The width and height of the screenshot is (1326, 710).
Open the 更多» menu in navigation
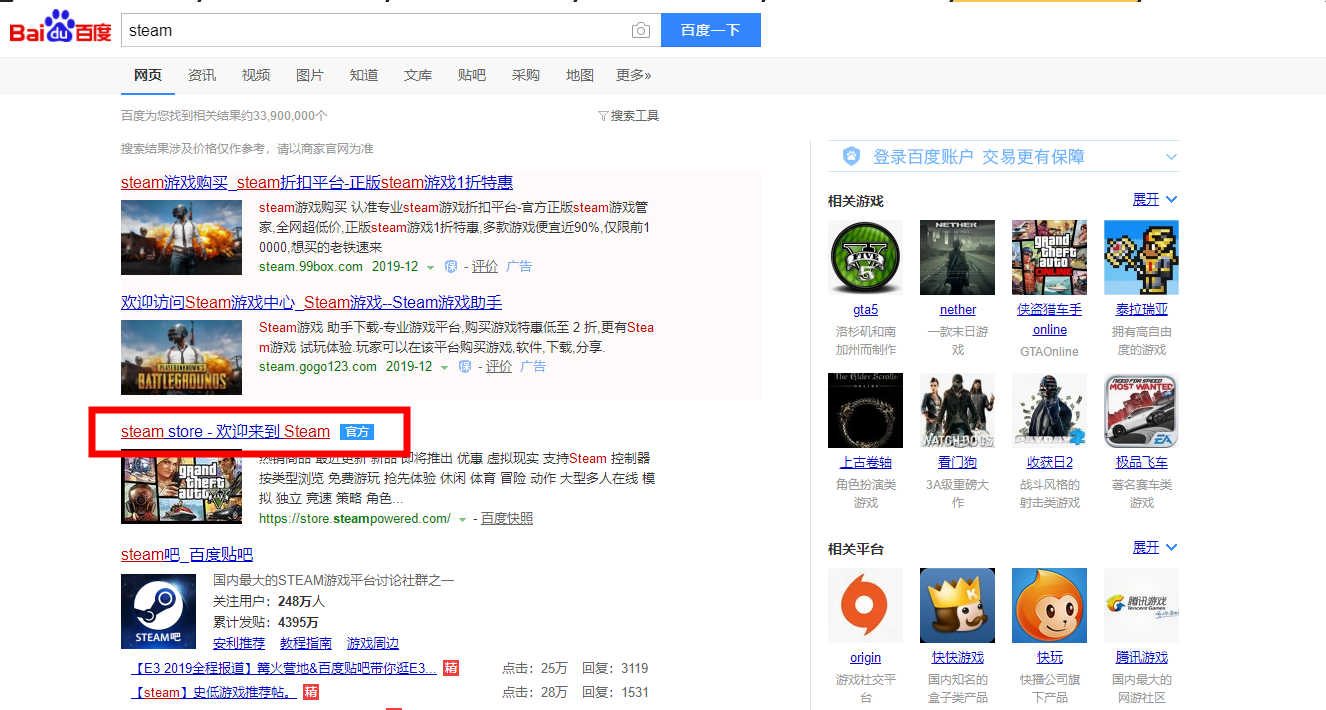(x=633, y=75)
